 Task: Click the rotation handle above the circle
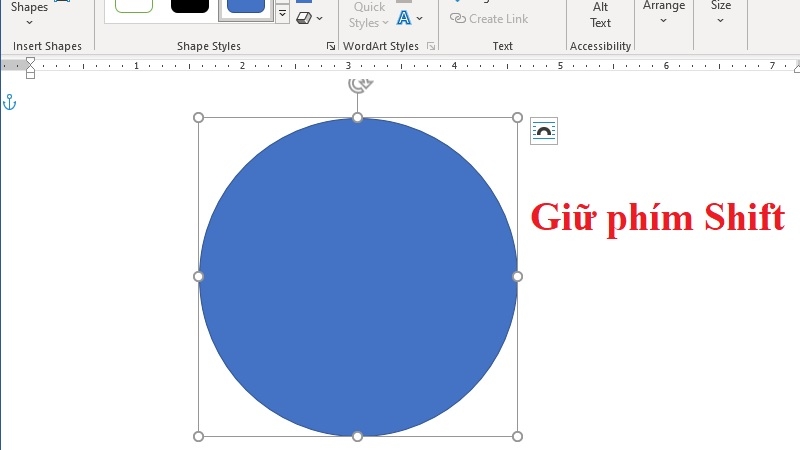tap(360, 84)
